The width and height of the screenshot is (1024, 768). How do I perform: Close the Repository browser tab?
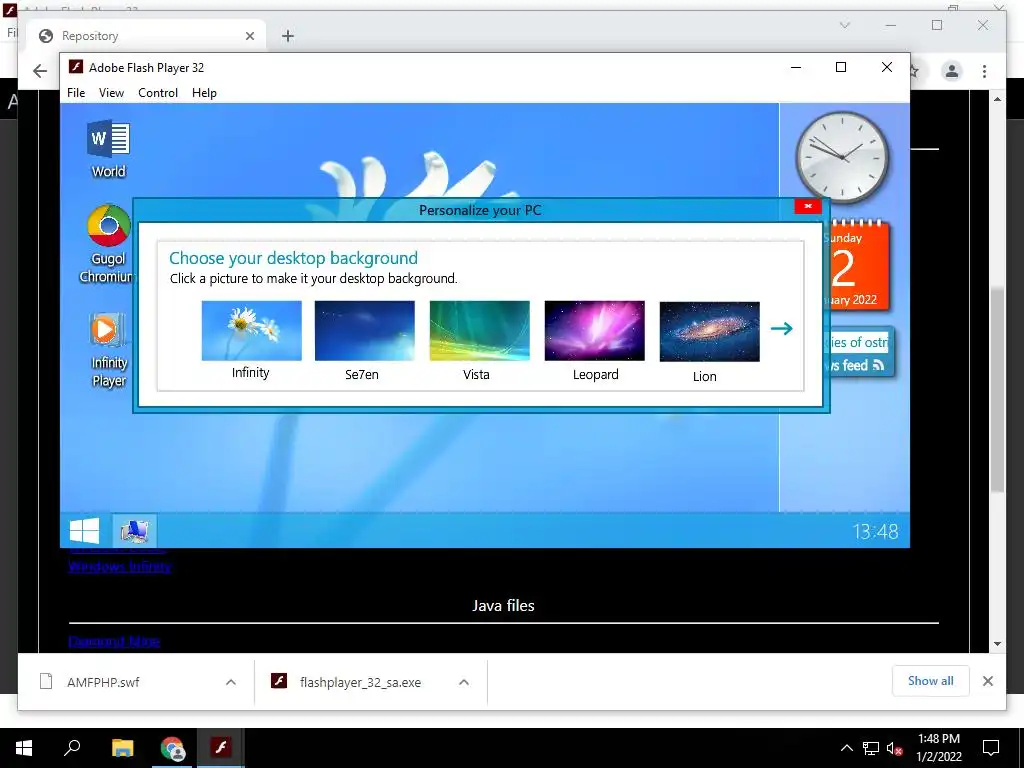[x=249, y=36]
